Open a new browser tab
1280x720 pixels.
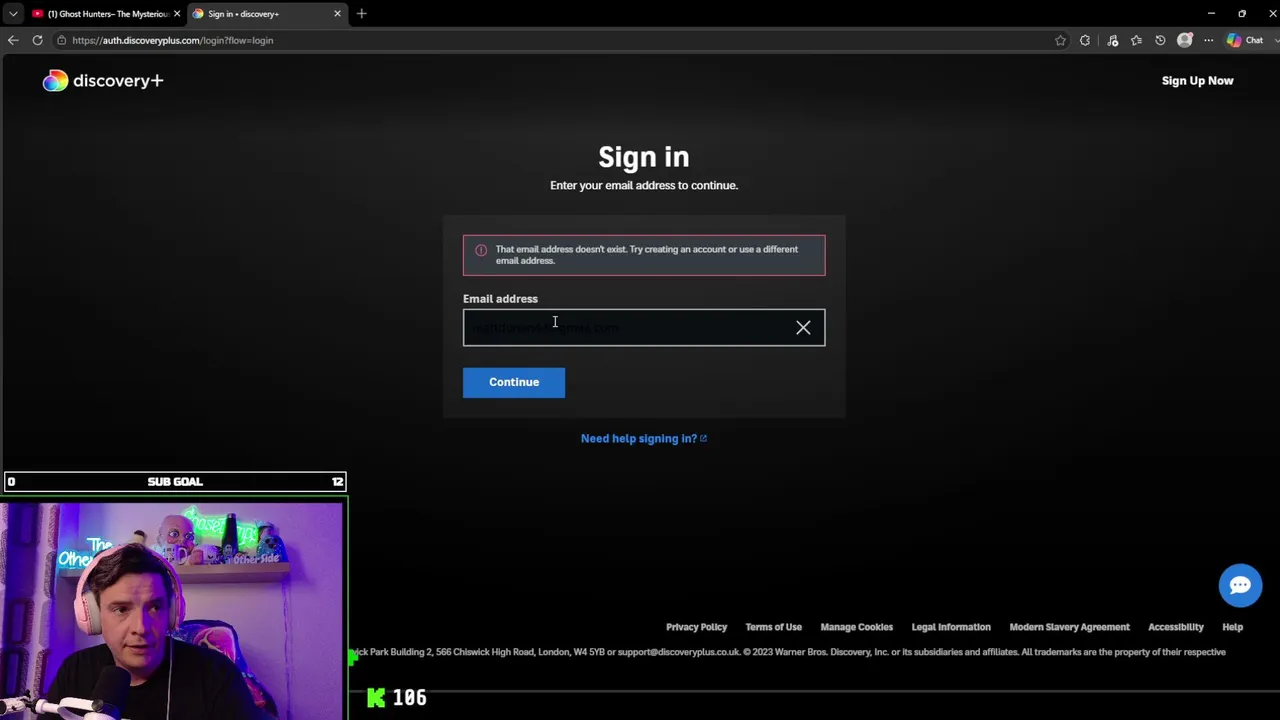[x=362, y=14]
